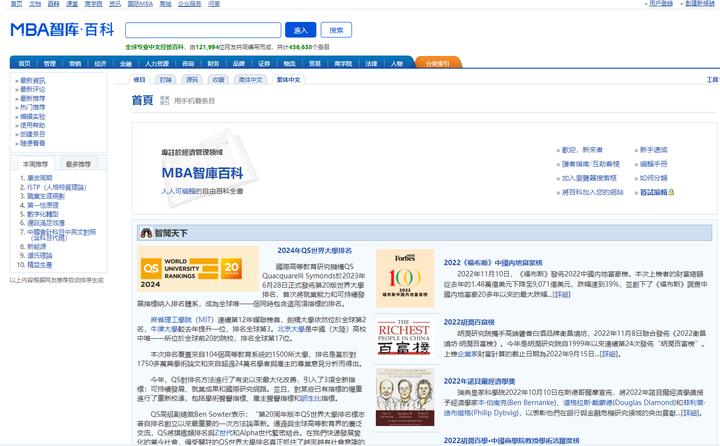Focus the encyclopedia search input field
This screenshot has height=446, width=720.
click(x=203, y=30)
